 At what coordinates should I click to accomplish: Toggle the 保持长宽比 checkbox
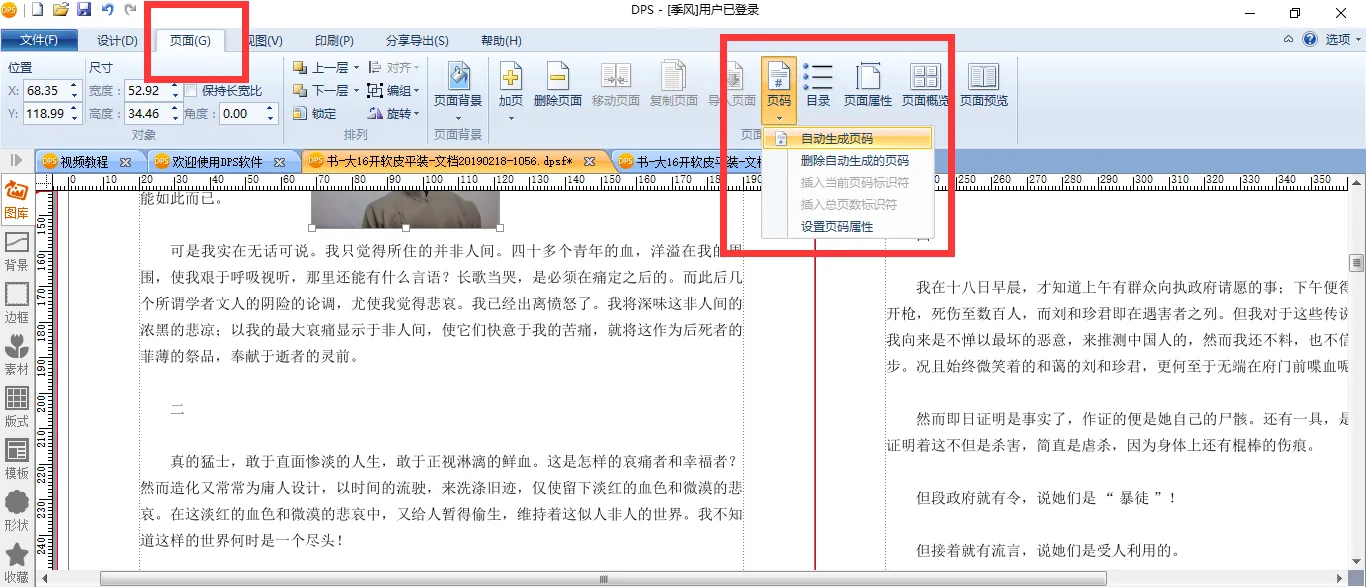pyautogui.click(x=191, y=91)
